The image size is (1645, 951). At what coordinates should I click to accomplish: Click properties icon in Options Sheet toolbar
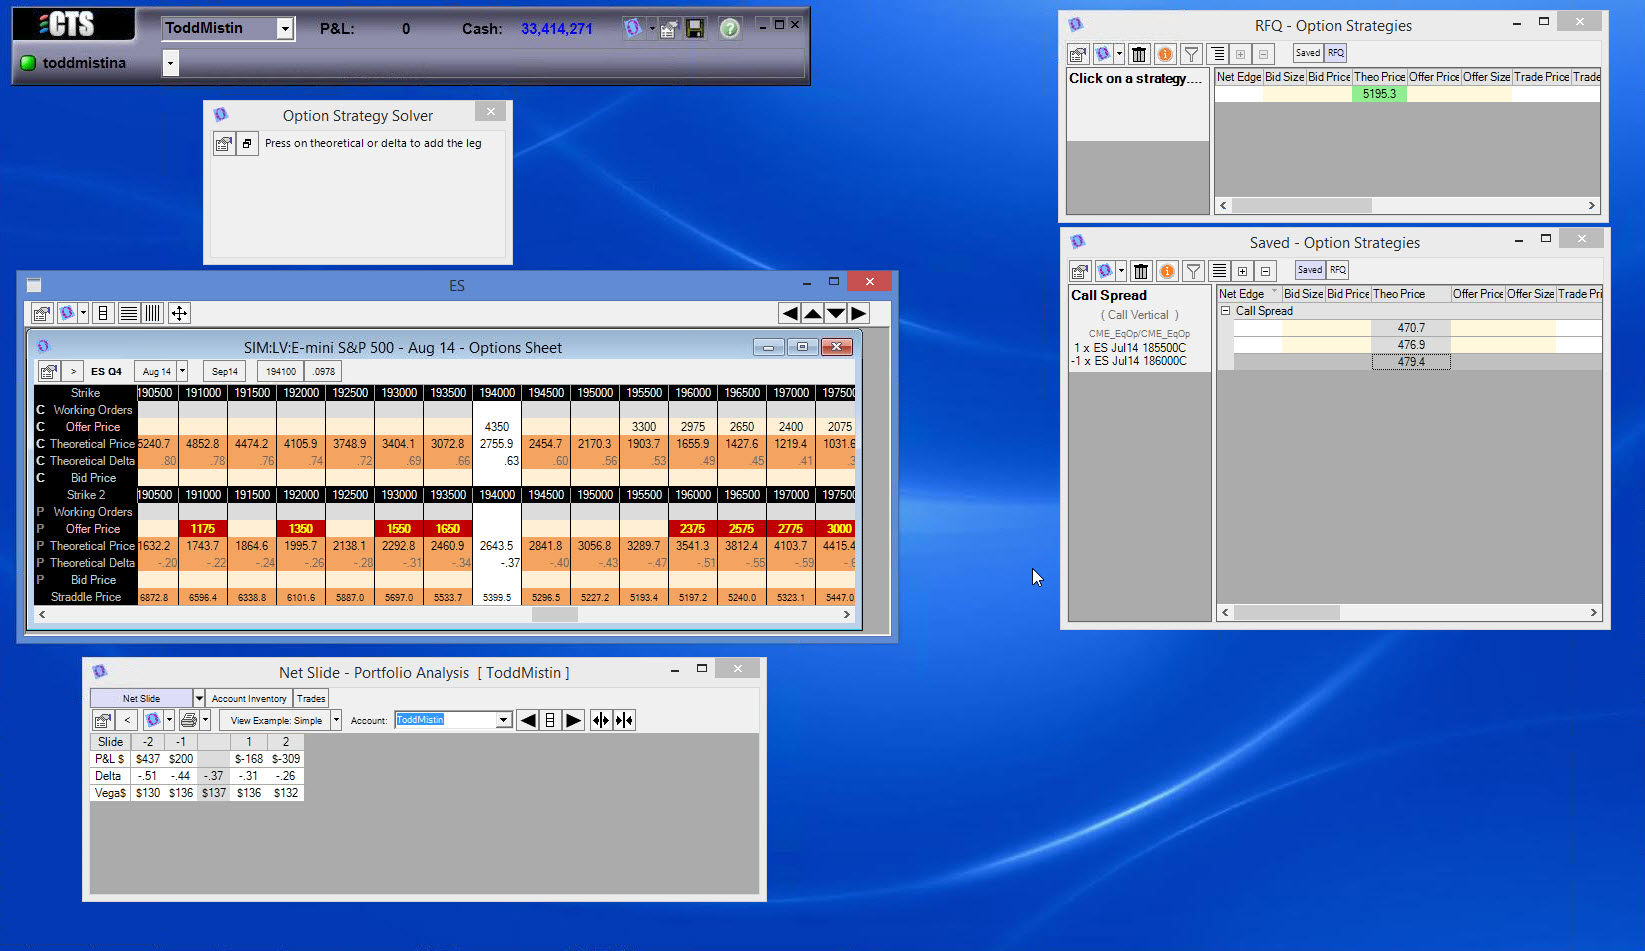pyautogui.click(x=49, y=371)
